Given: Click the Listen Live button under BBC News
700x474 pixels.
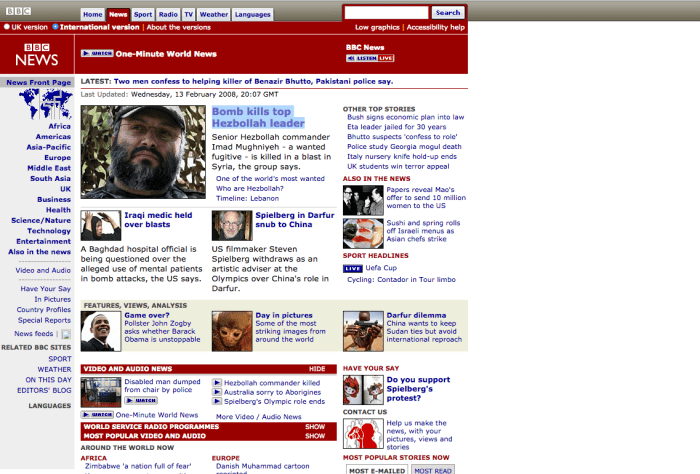Looking at the screenshot, I should 370,58.
